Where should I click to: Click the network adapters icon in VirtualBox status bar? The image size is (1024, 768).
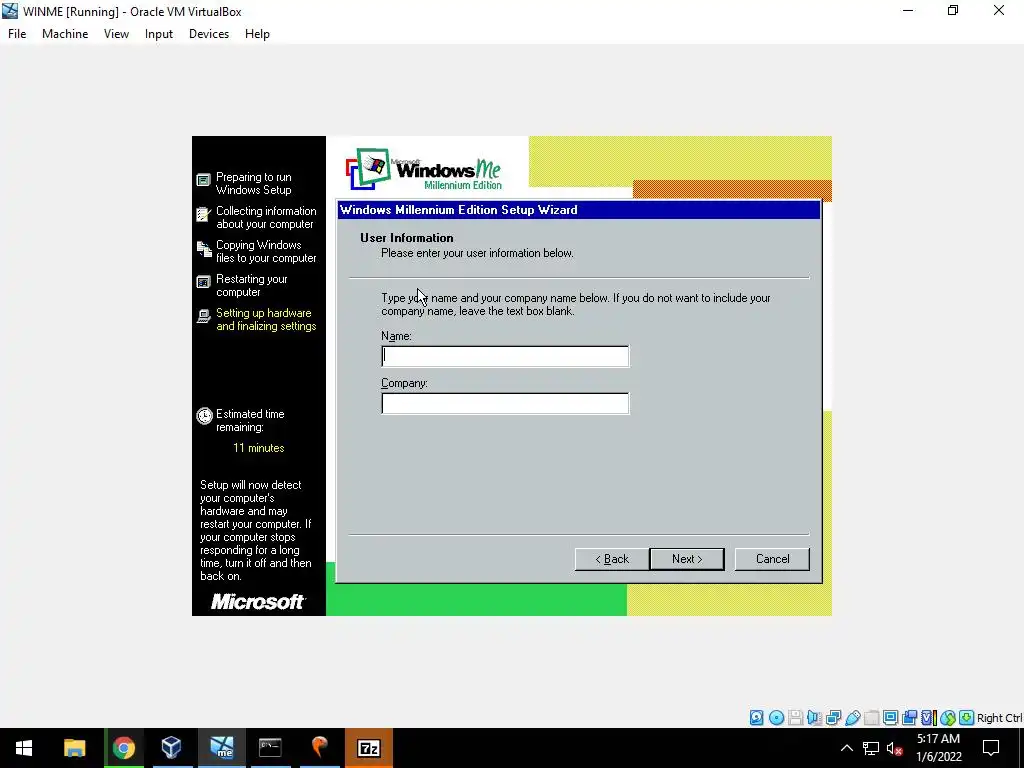point(833,718)
